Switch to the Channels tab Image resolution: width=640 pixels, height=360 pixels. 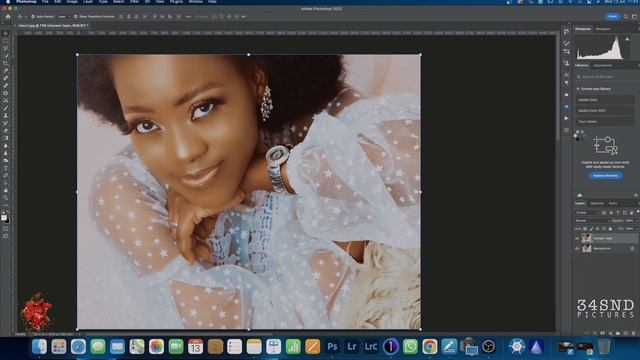click(597, 203)
